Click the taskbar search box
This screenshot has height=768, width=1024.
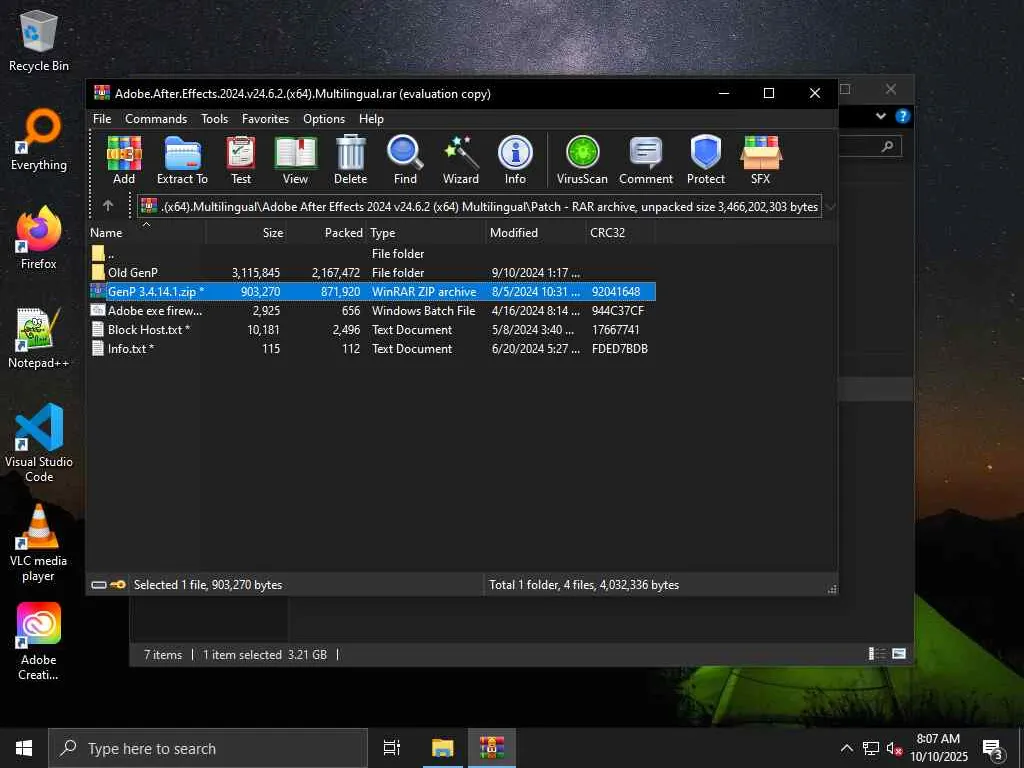[x=208, y=748]
